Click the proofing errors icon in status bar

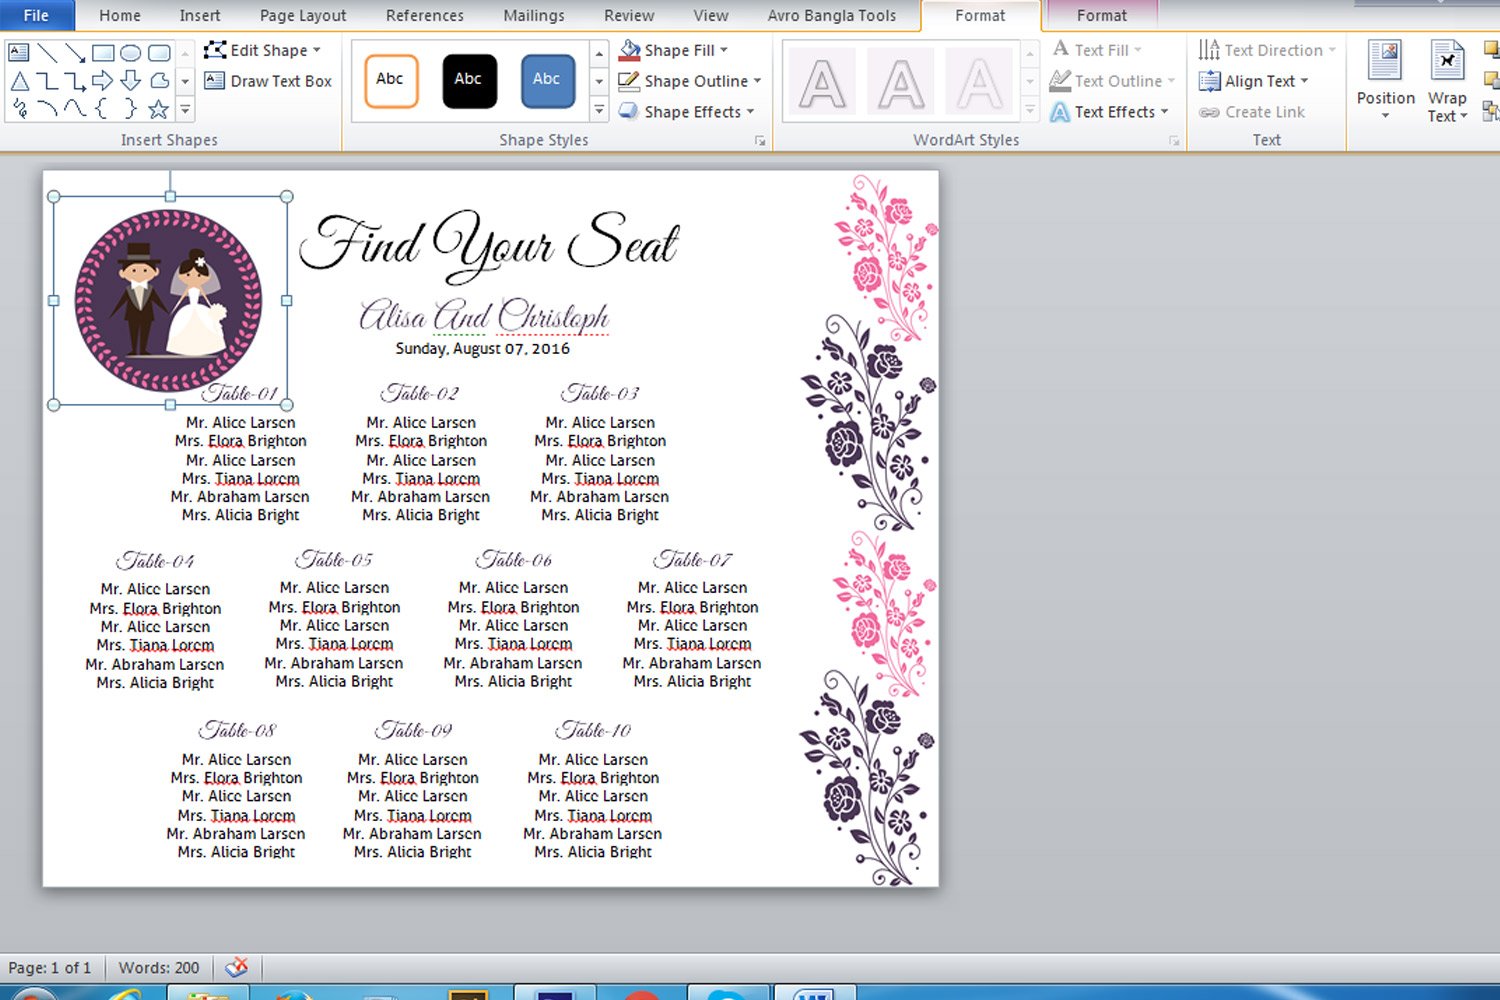click(237, 967)
